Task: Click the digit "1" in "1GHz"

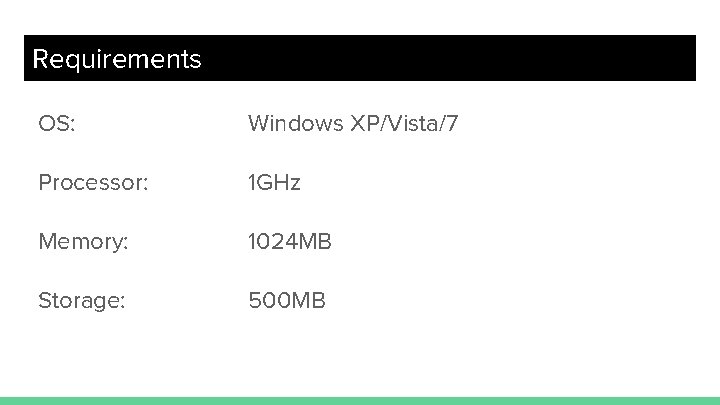Action: [252, 183]
